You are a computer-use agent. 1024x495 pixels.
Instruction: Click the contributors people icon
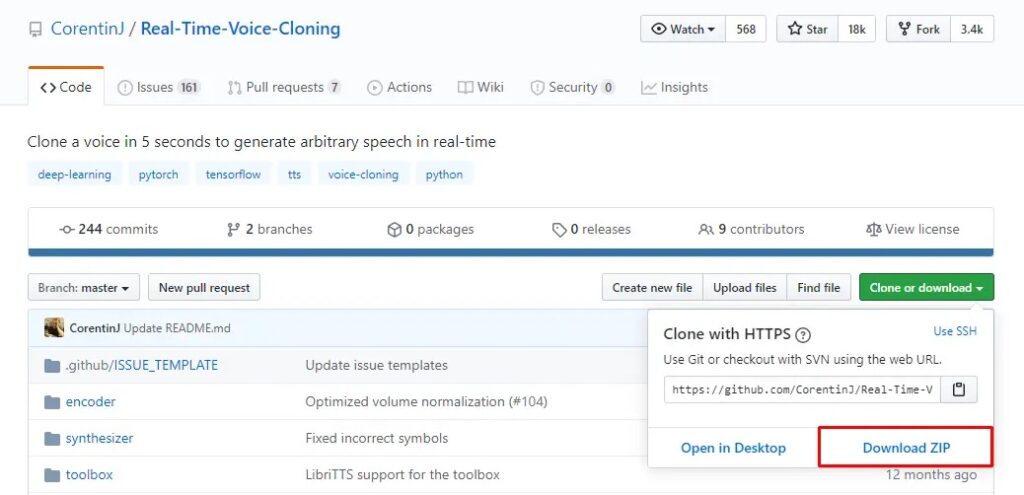(x=706, y=230)
